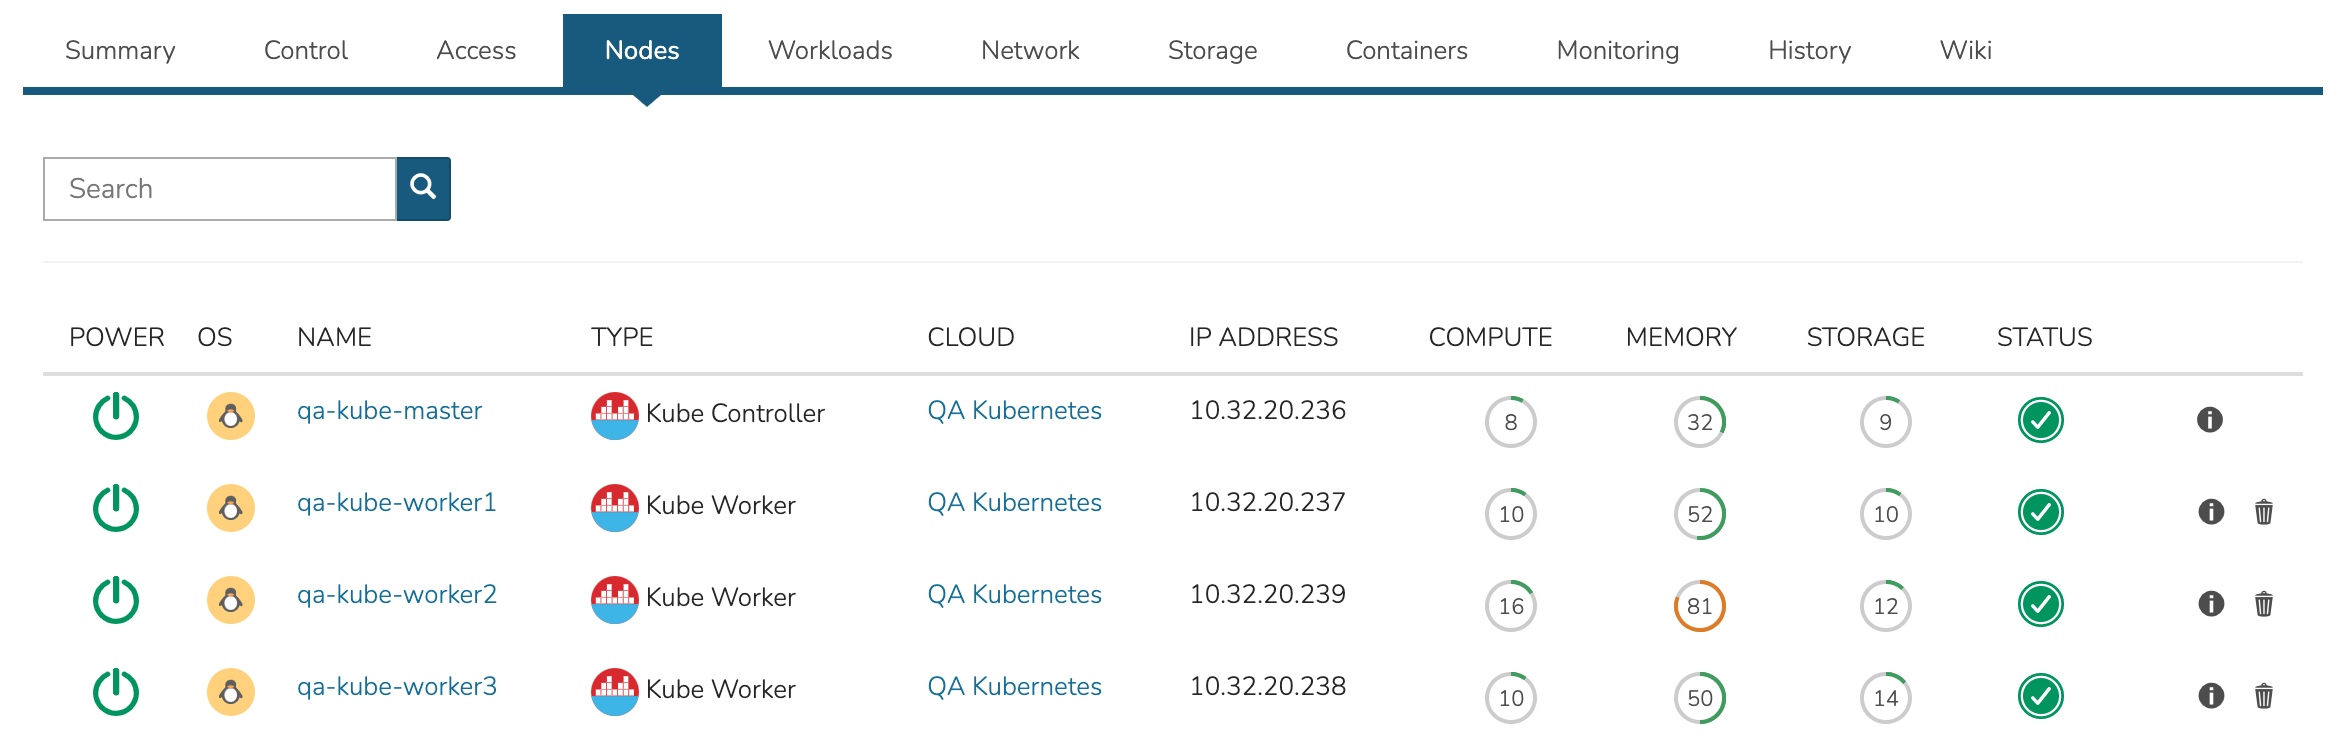Click the trash icon for qa-kube-worker3
2346x752 pixels.
2263,696
